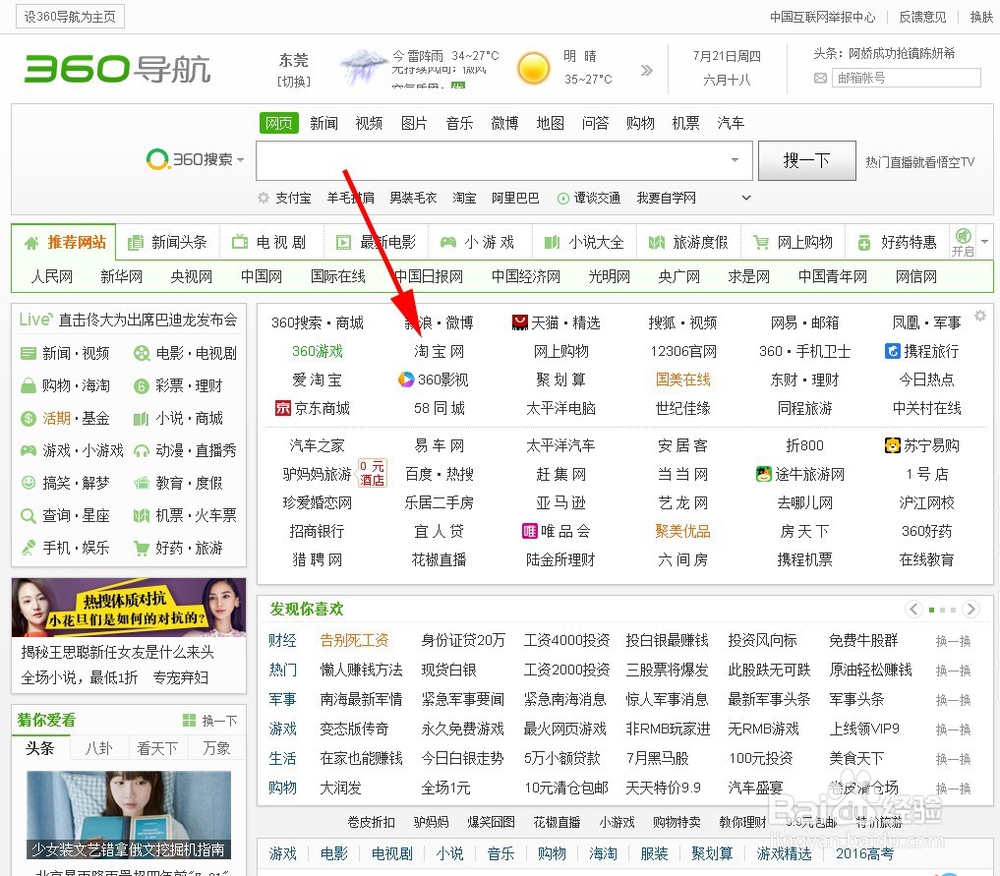Viewport: 1000px width, 876px height.
Task: Click the 搜一下 search button
Action: tap(807, 161)
